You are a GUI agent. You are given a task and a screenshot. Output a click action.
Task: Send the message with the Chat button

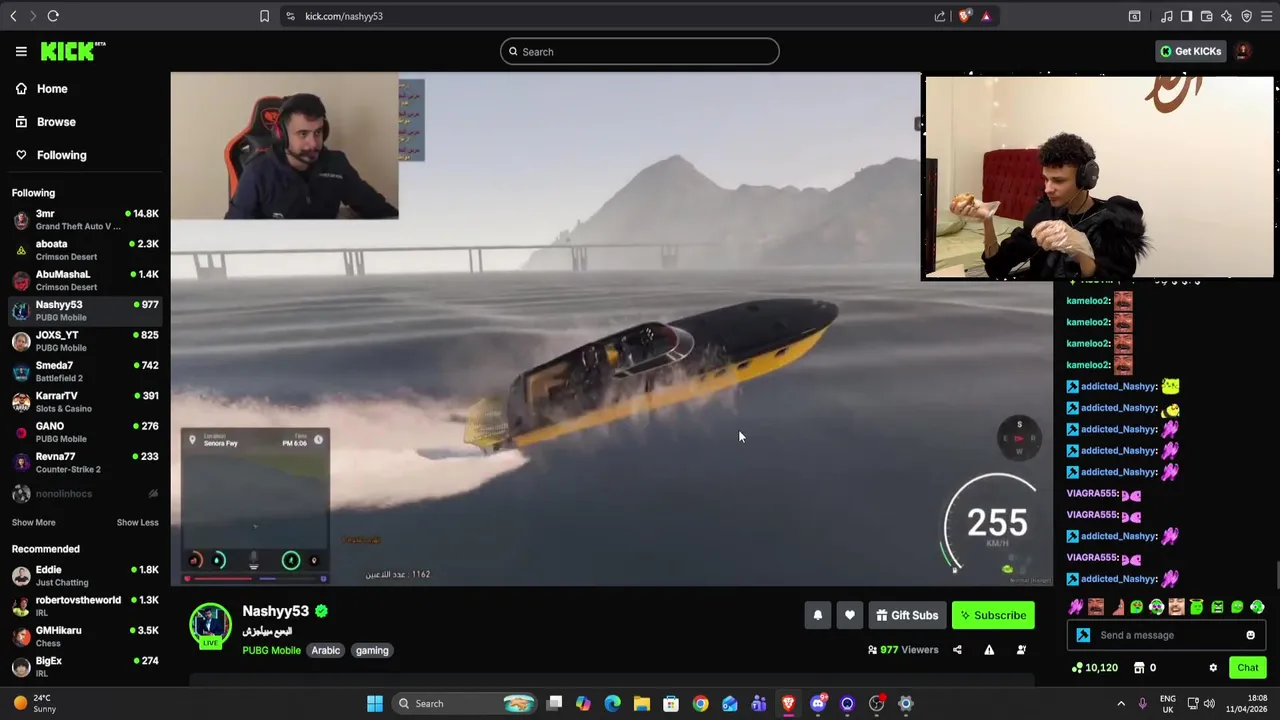(1247, 668)
